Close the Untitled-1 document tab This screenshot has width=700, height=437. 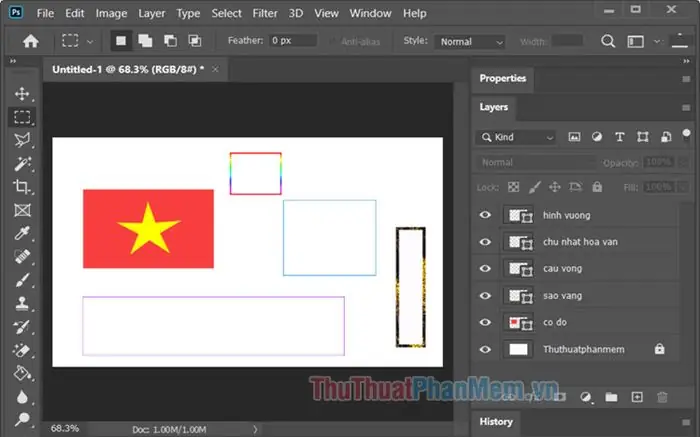215,69
